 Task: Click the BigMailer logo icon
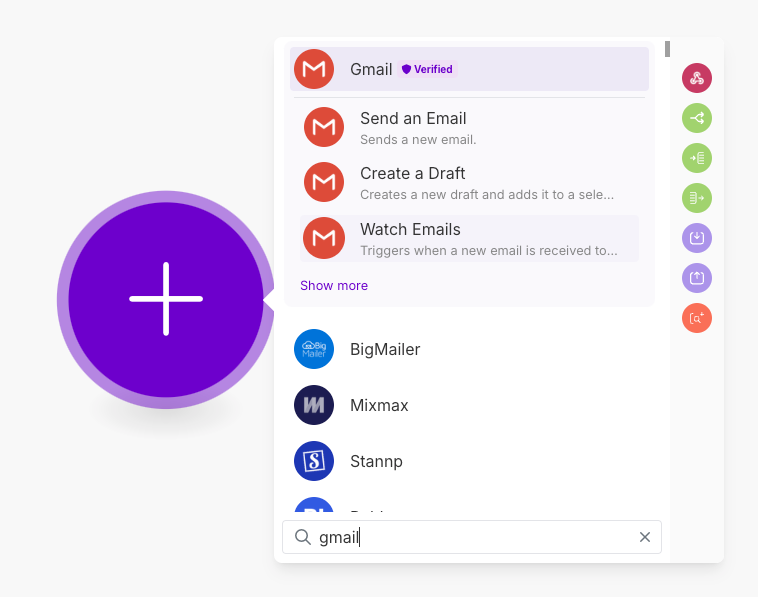(x=314, y=349)
